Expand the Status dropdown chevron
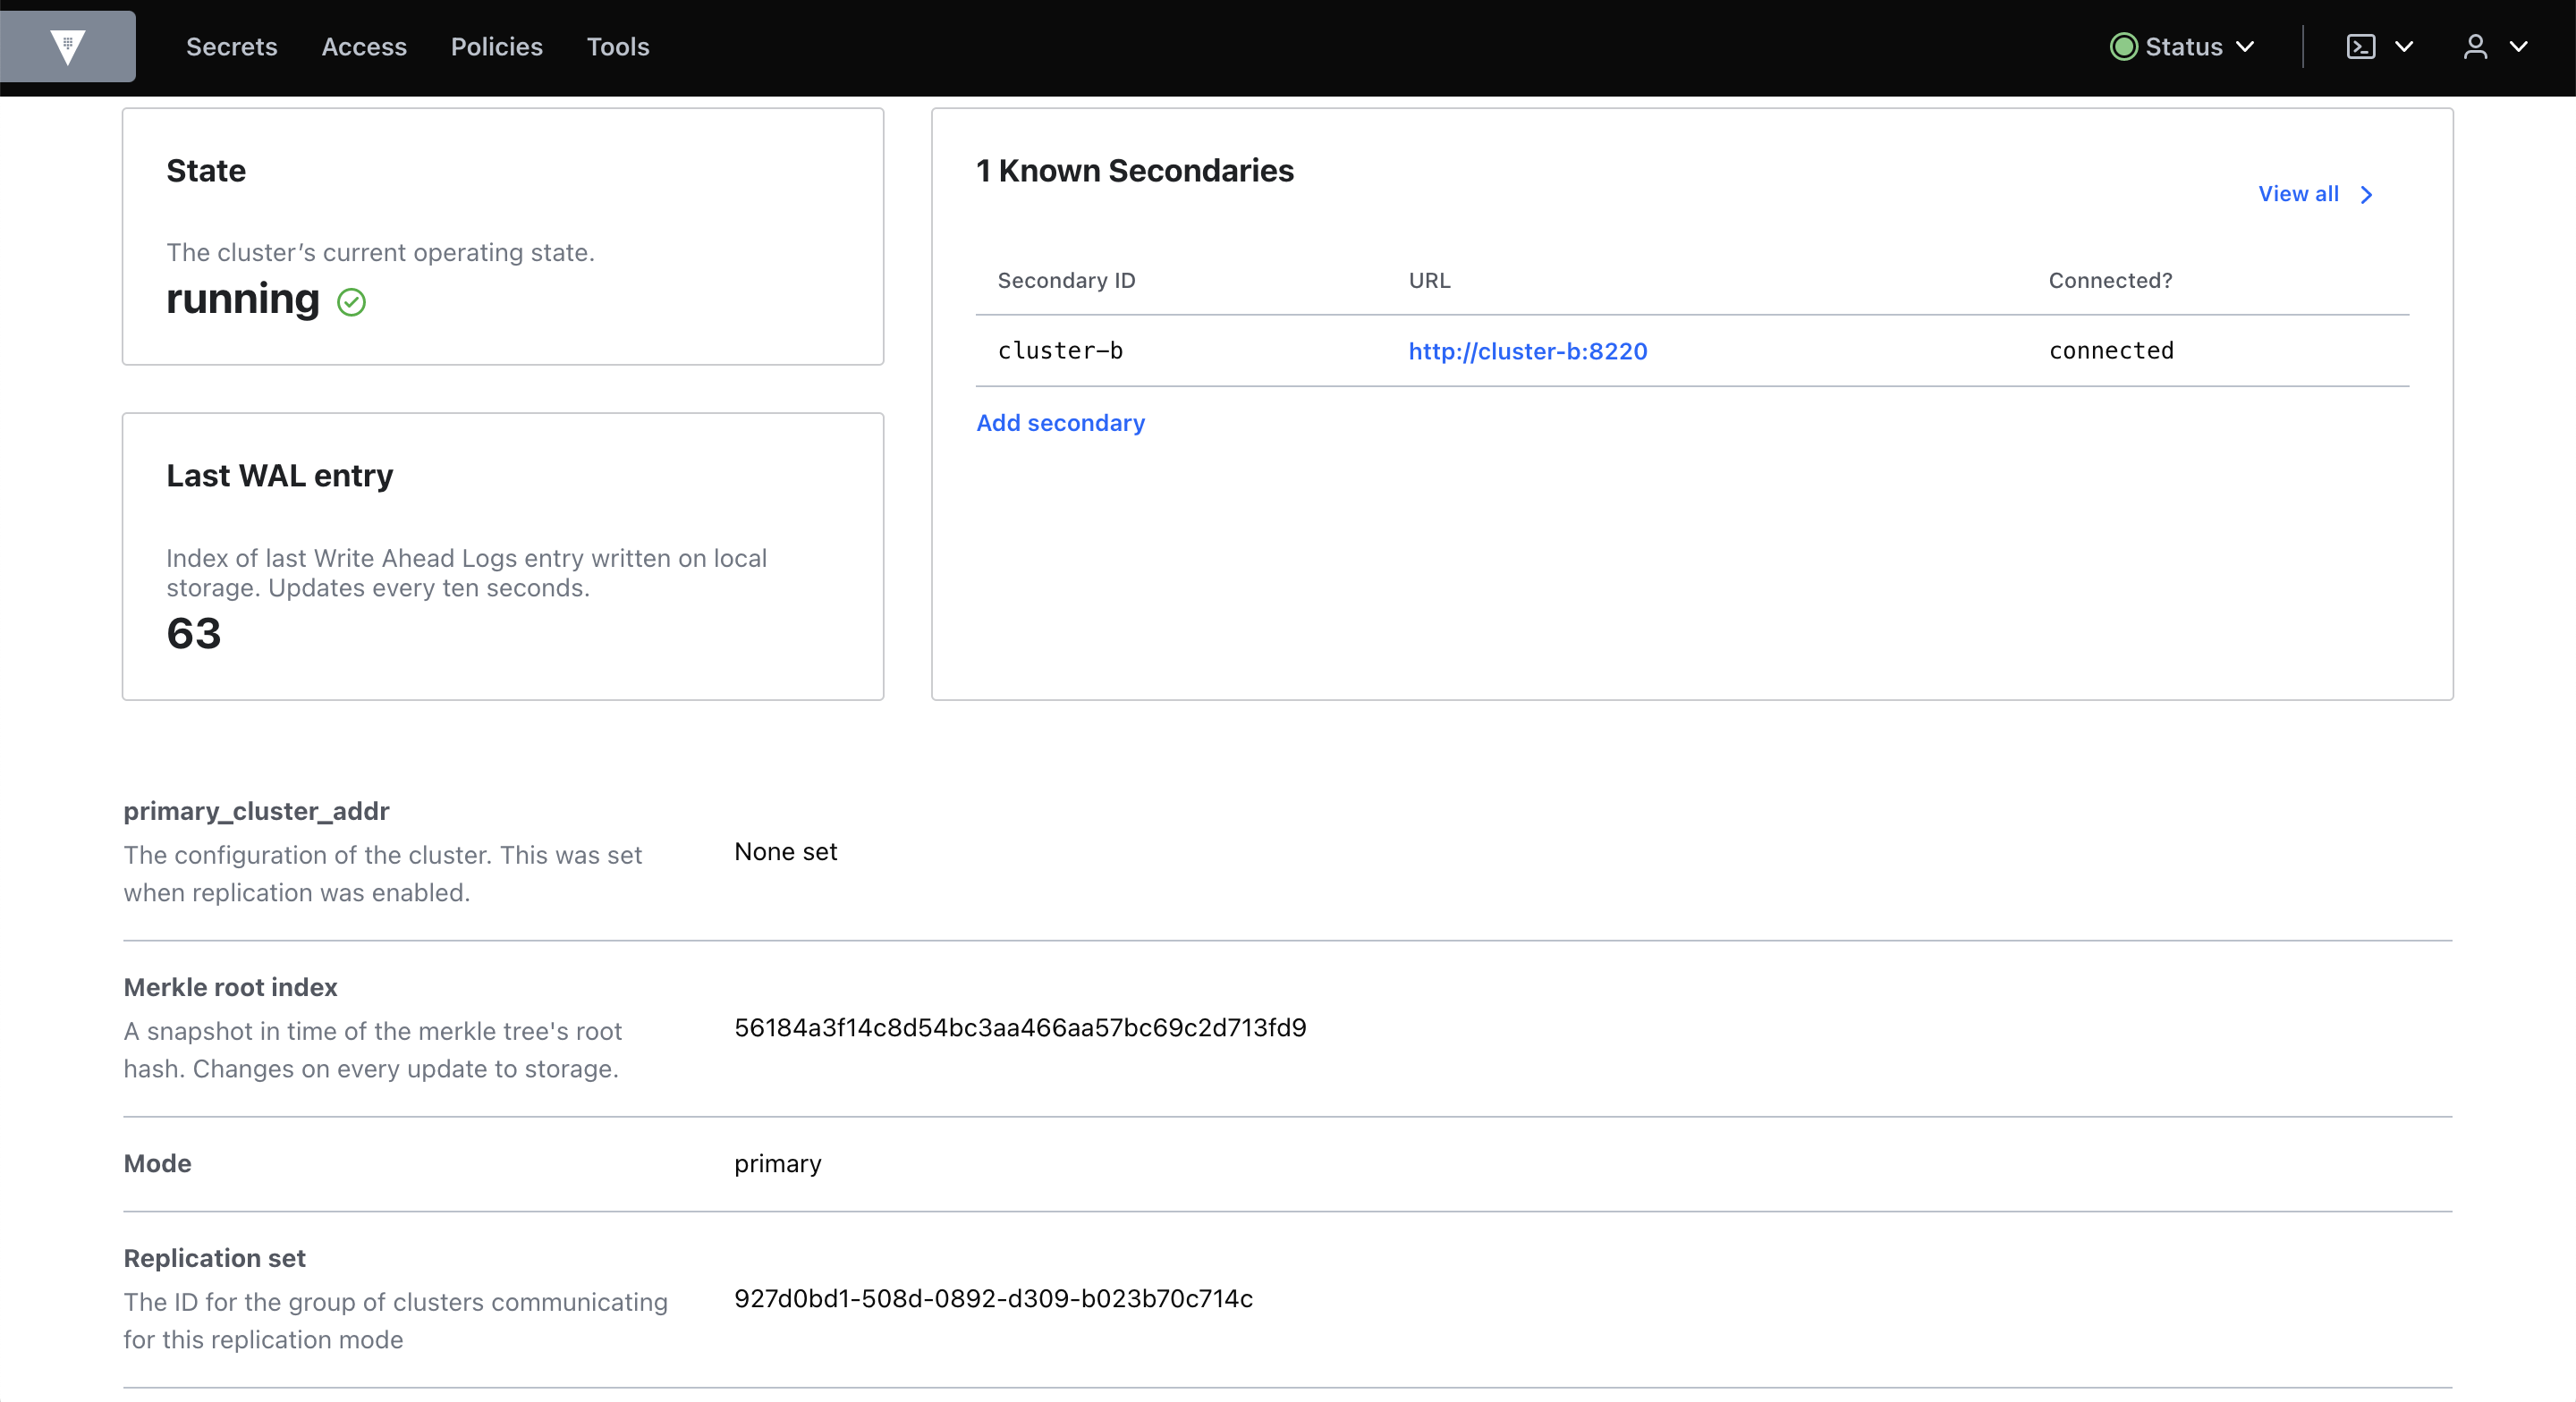 2245,47
